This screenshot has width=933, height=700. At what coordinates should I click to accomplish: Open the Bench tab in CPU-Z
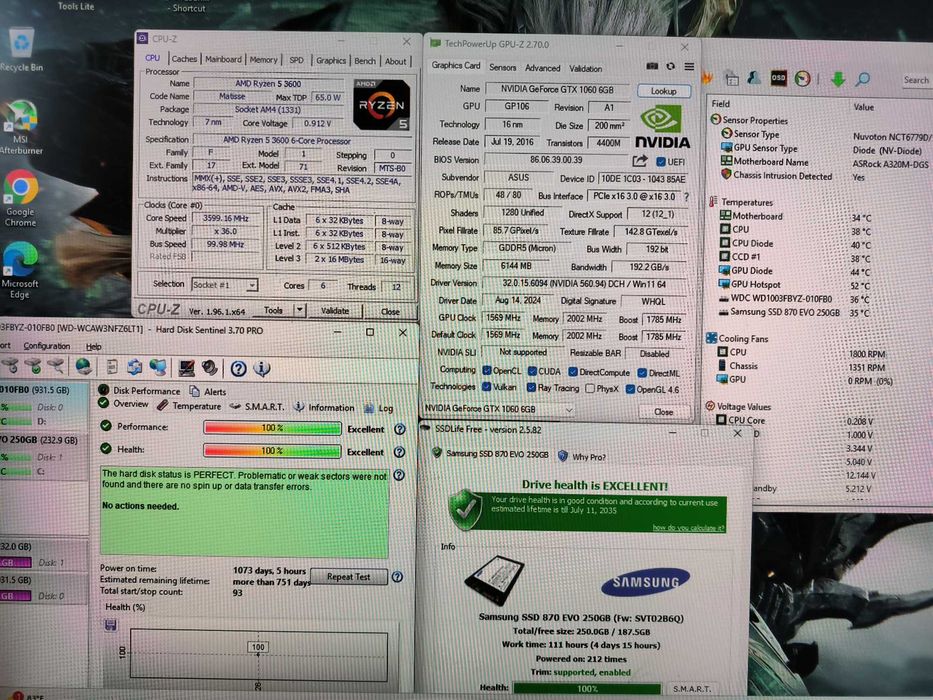(365, 61)
